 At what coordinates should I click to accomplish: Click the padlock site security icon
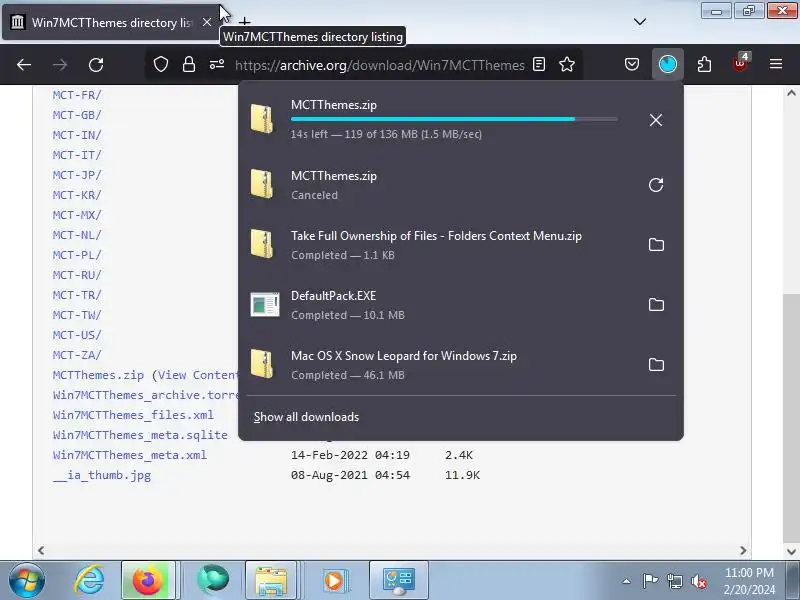point(189,64)
